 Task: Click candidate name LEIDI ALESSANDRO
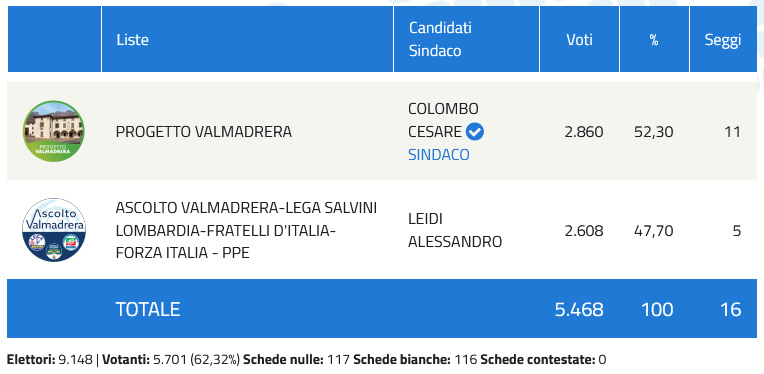coord(455,230)
